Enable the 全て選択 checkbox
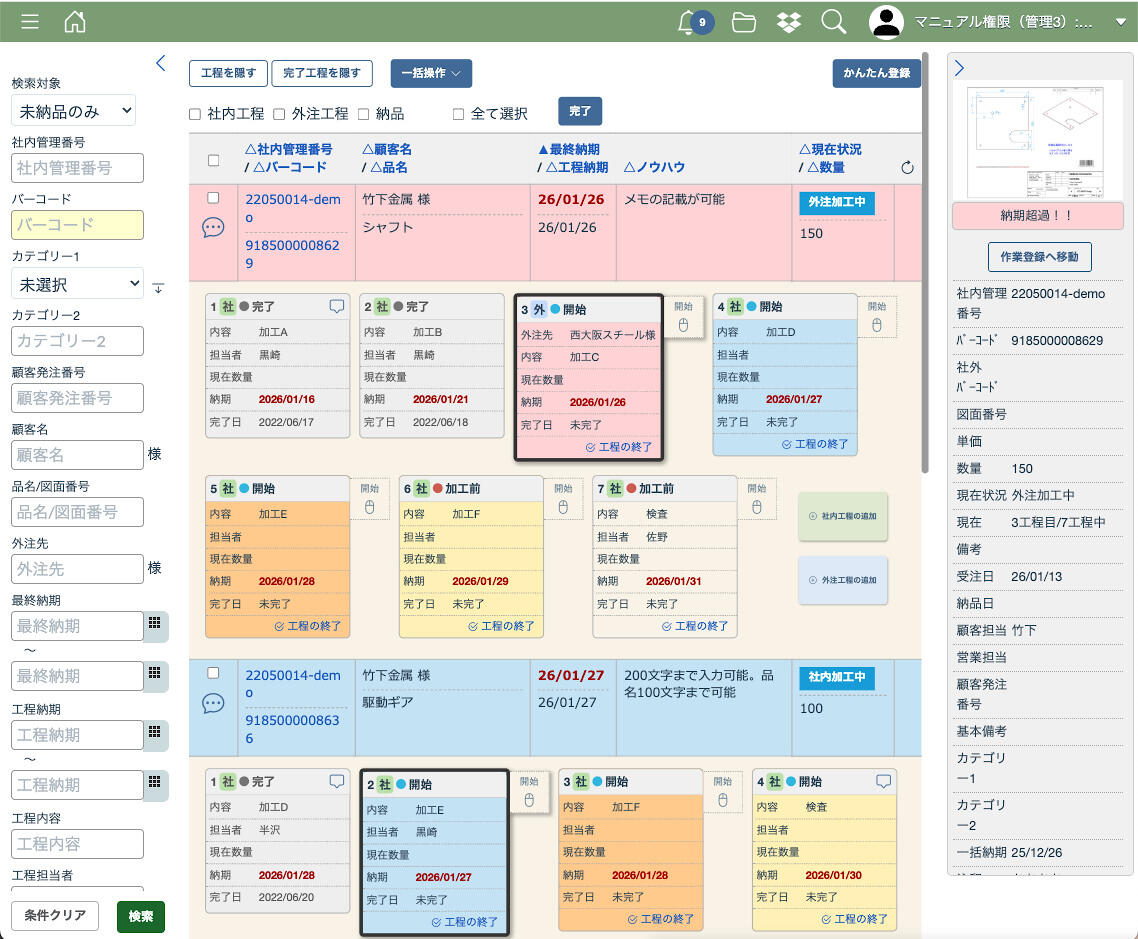1138x939 pixels. point(459,114)
